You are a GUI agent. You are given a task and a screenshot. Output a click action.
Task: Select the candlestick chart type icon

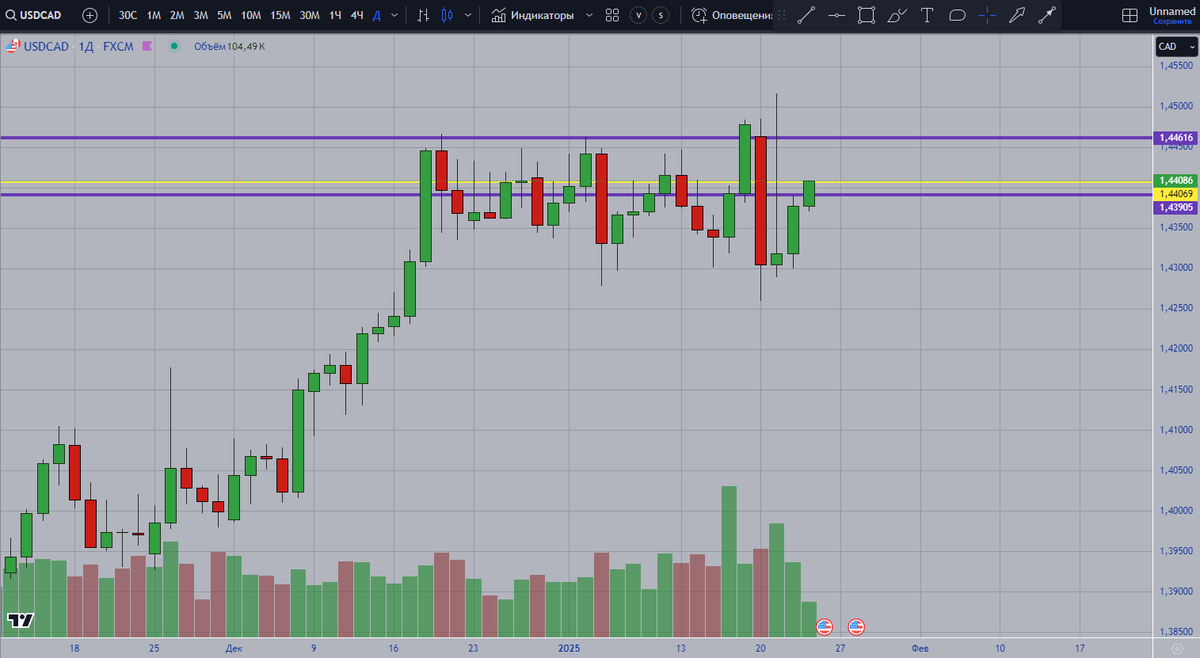[x=446, y=15]
